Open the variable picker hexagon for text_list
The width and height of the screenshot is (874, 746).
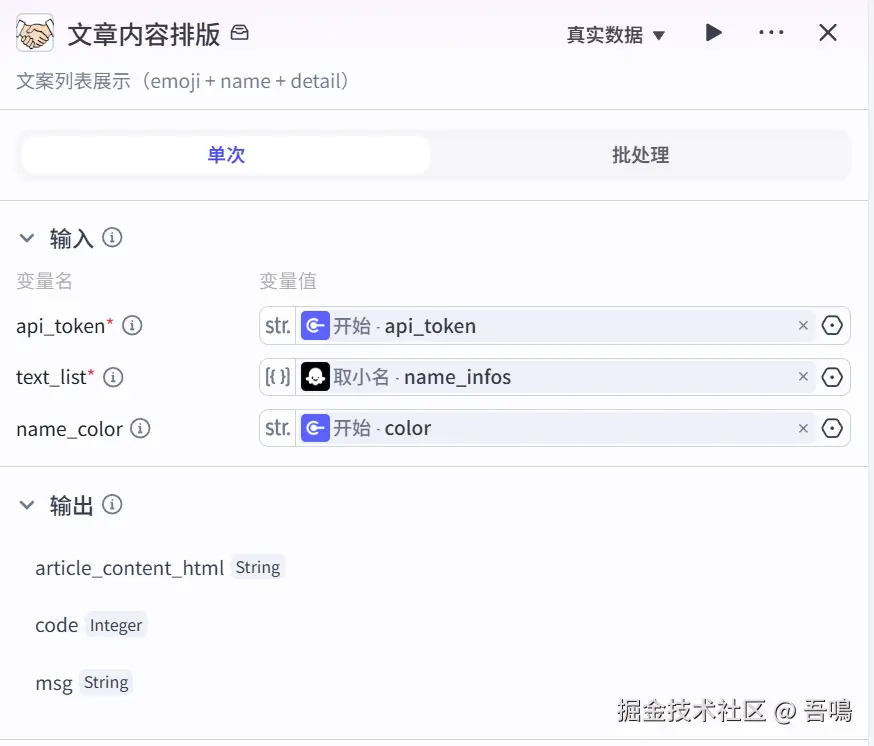click(832, 377)
